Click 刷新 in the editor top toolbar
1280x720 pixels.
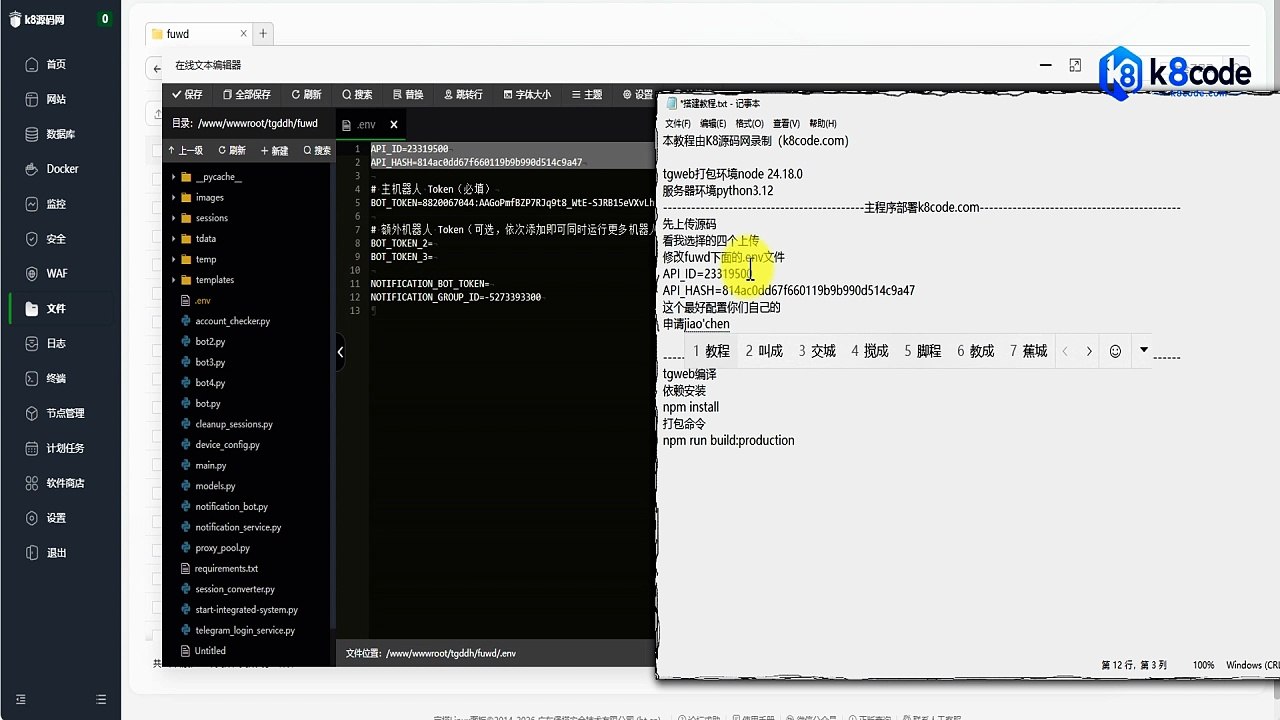(x=306, y=95)
